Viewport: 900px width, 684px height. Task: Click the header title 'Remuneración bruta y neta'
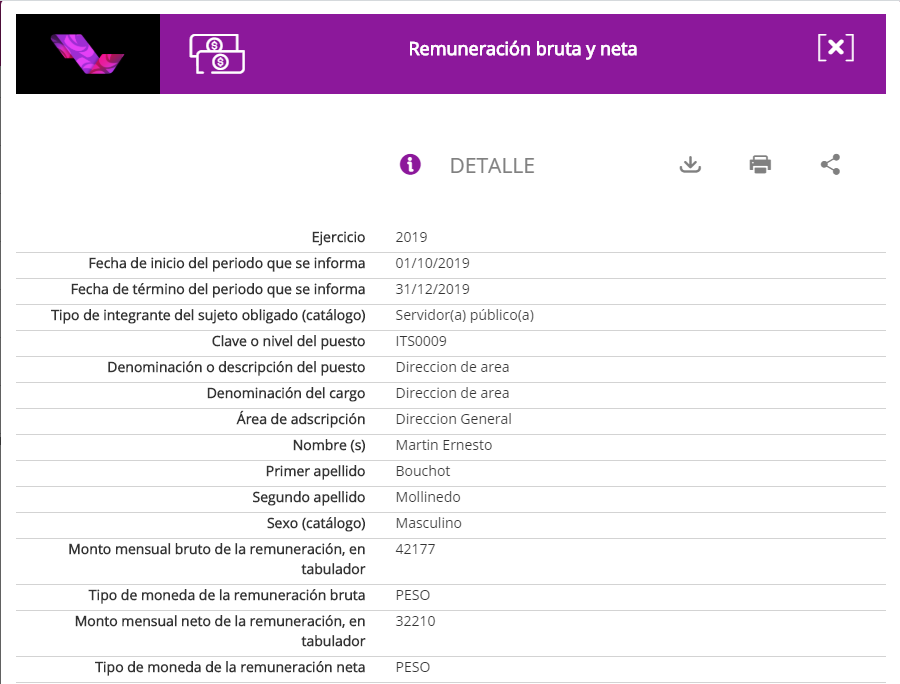(x=522, y=49)
